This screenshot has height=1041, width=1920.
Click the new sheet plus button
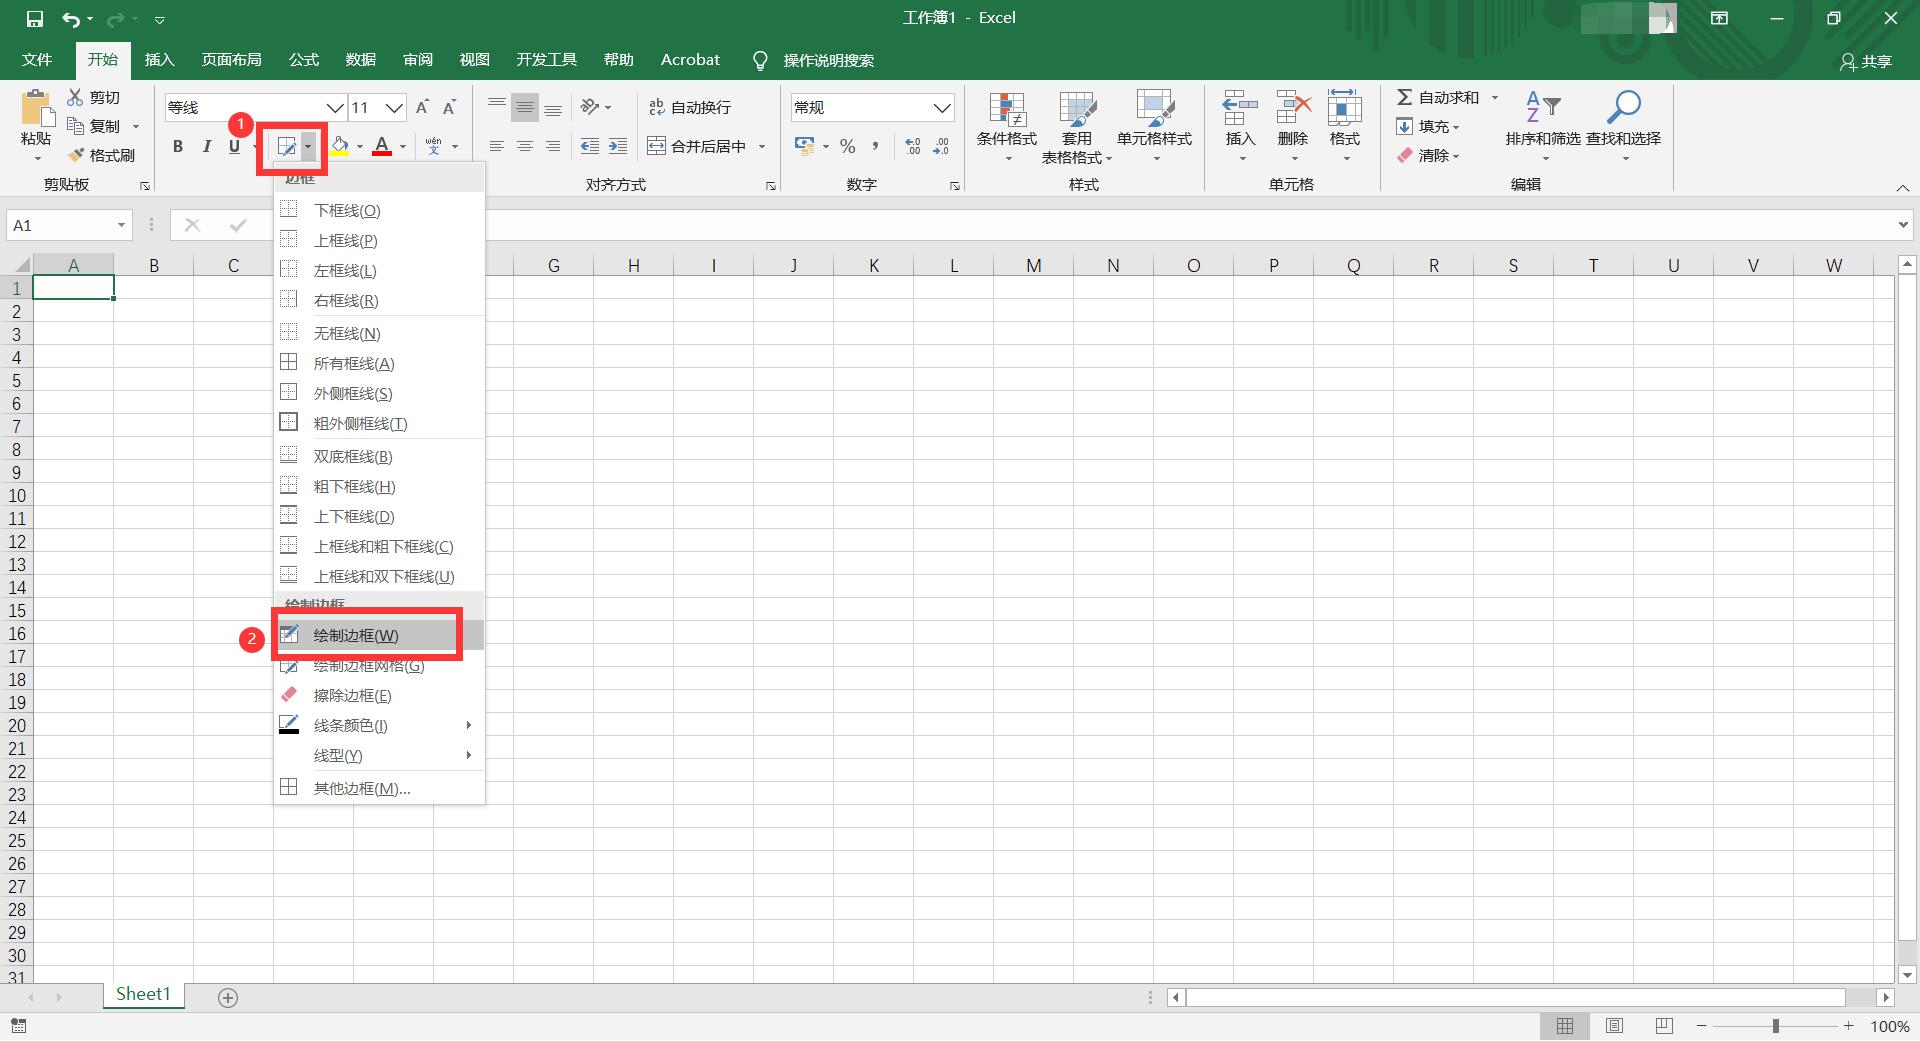point(228,997)
